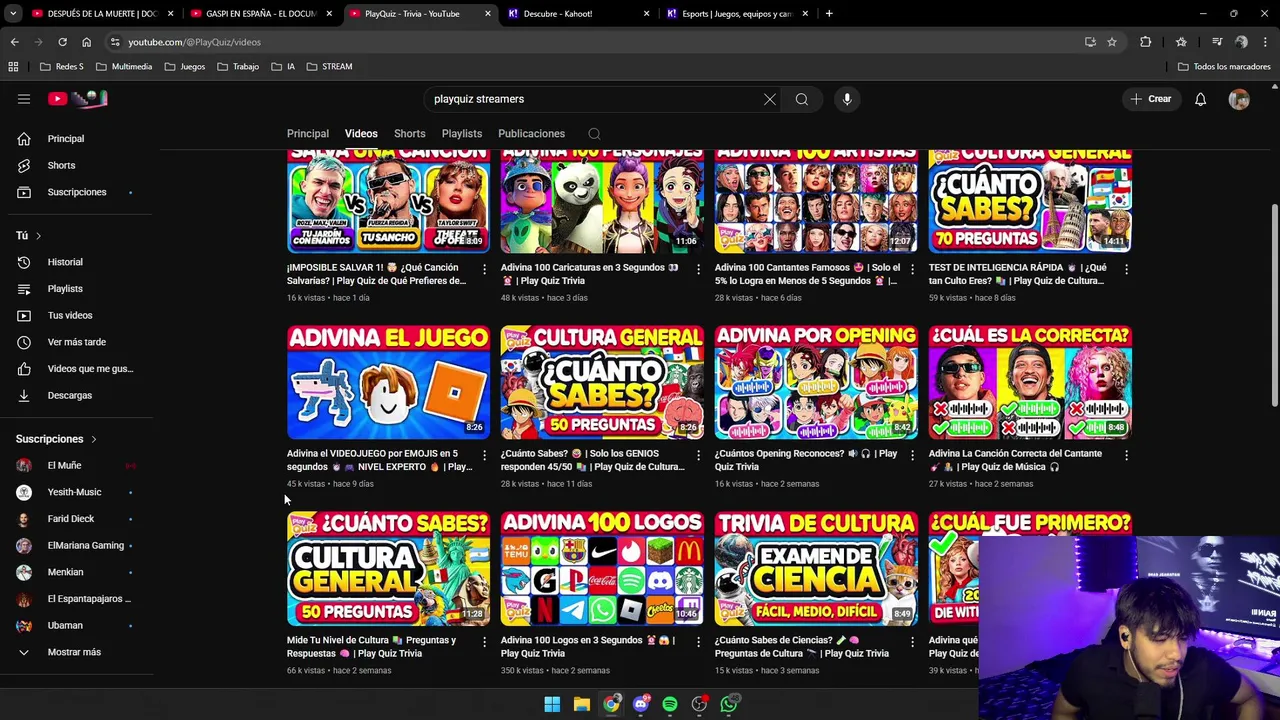Open Ver más tarde in the sidebar
This screenshot has height=720, width=1280.
point(76,342)
